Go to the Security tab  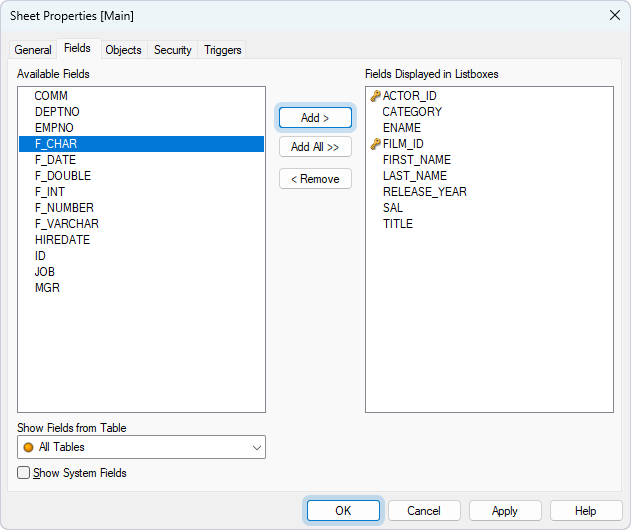point(172,50)
